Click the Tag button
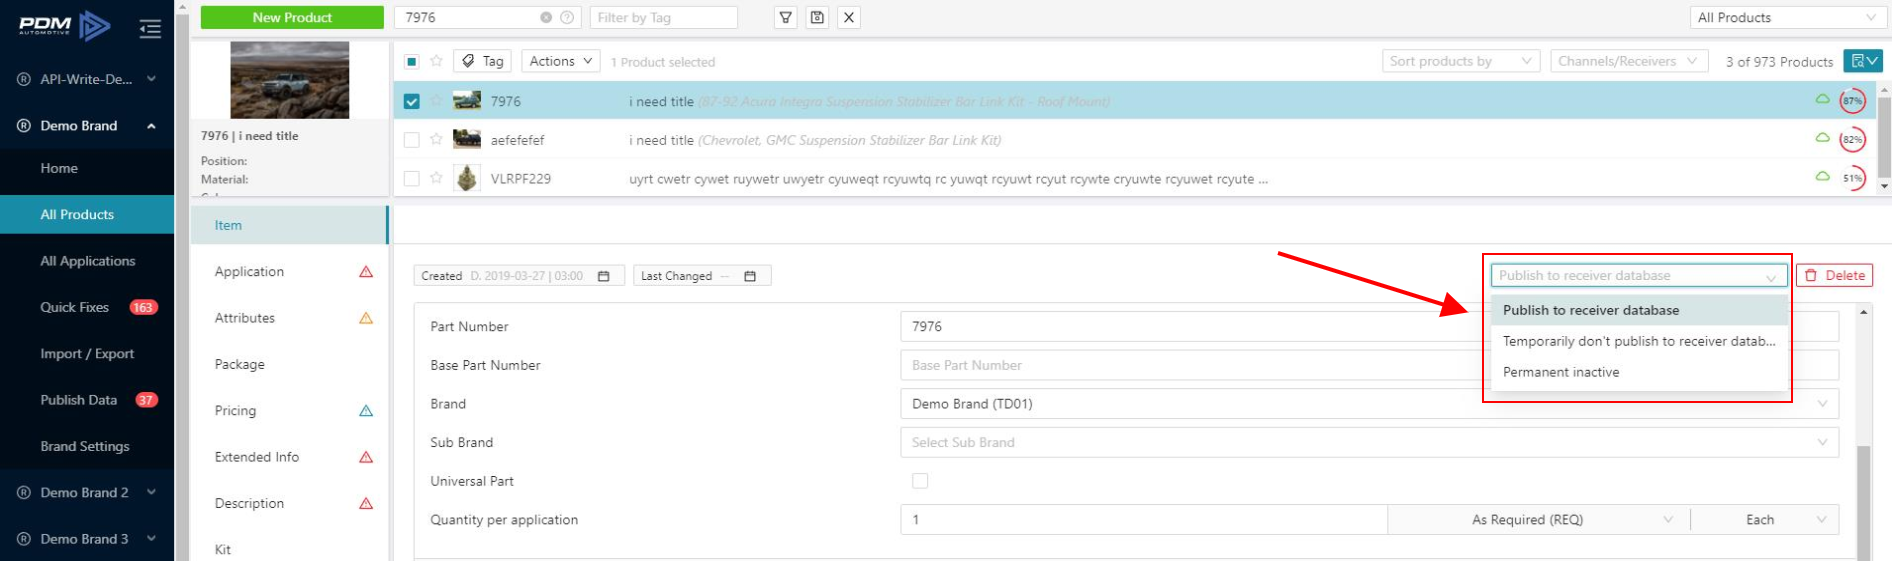Screen dimensions: 1892x561 (x=483, y=61)
